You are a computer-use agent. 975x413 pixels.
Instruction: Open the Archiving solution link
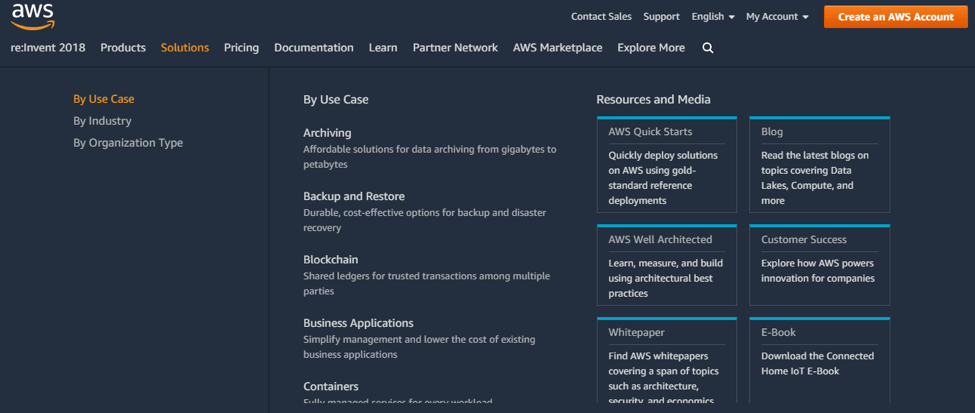(327, 133)
